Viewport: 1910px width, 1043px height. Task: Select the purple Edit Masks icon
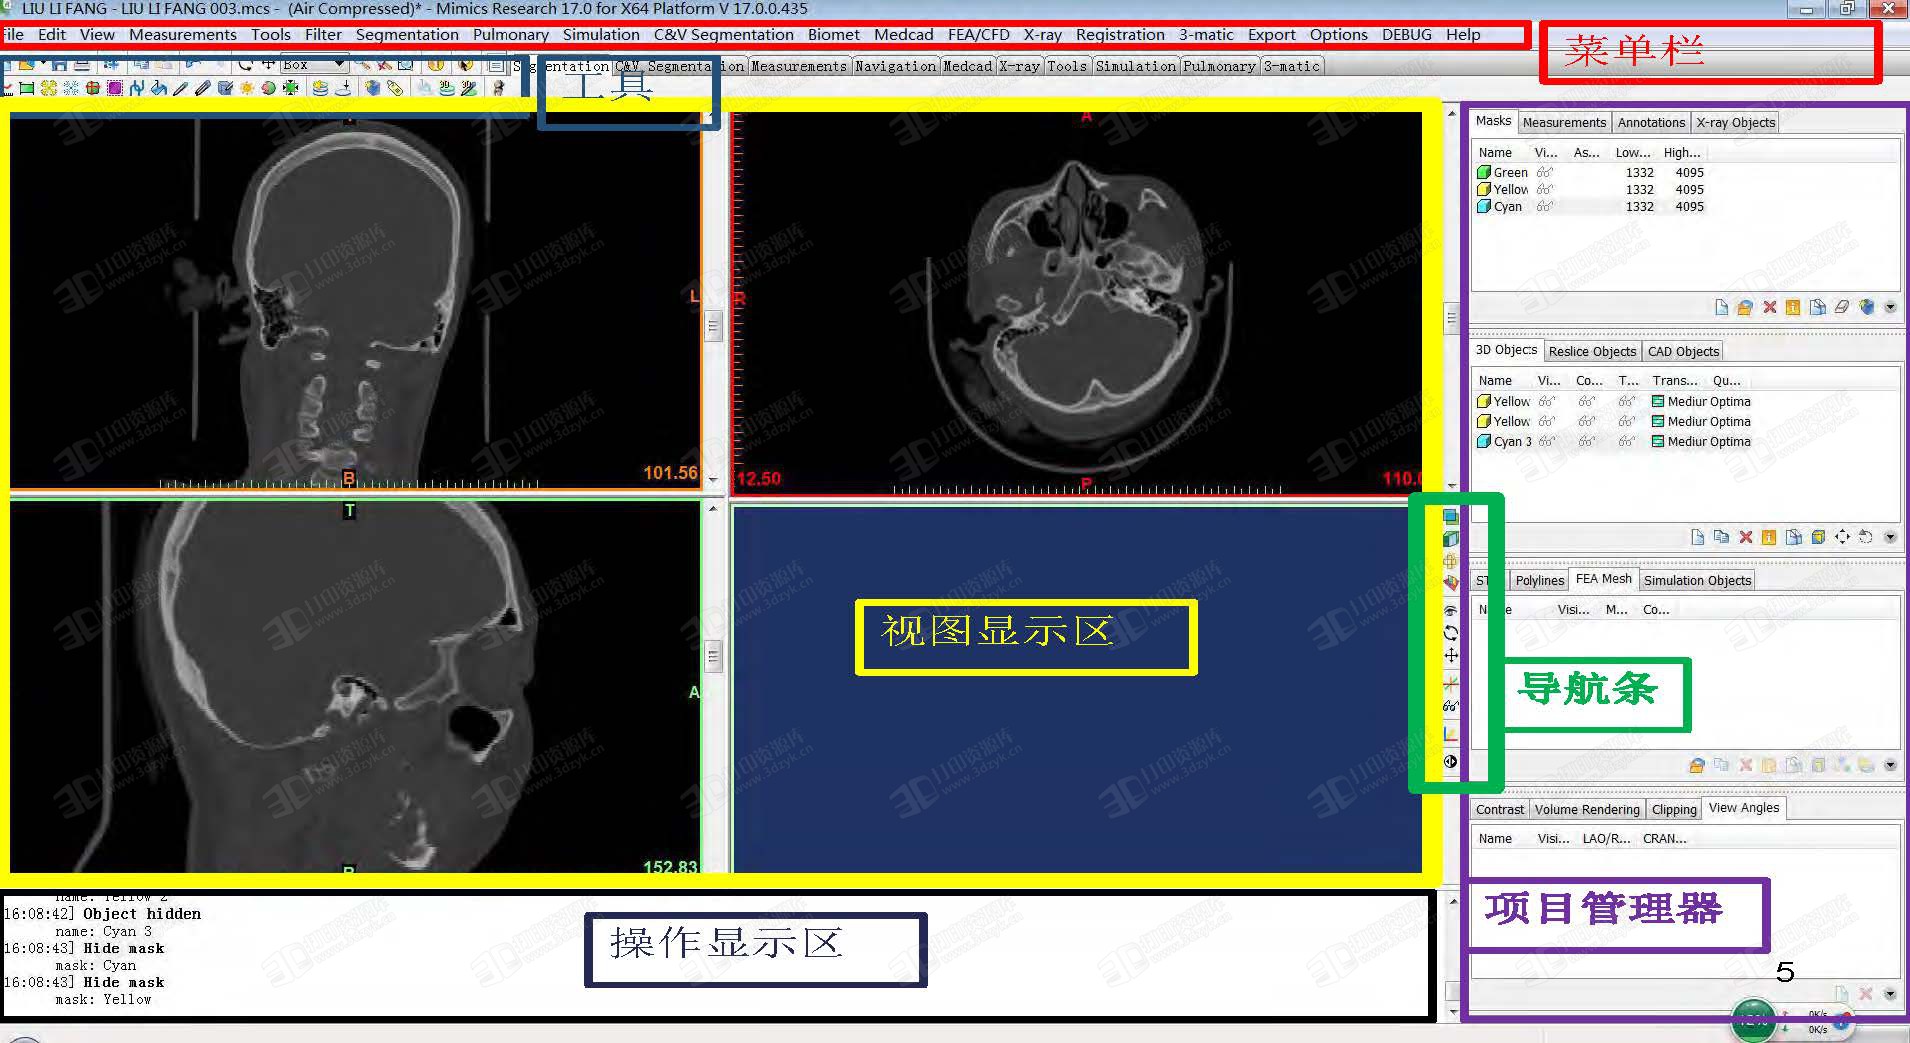click(115, 88)
